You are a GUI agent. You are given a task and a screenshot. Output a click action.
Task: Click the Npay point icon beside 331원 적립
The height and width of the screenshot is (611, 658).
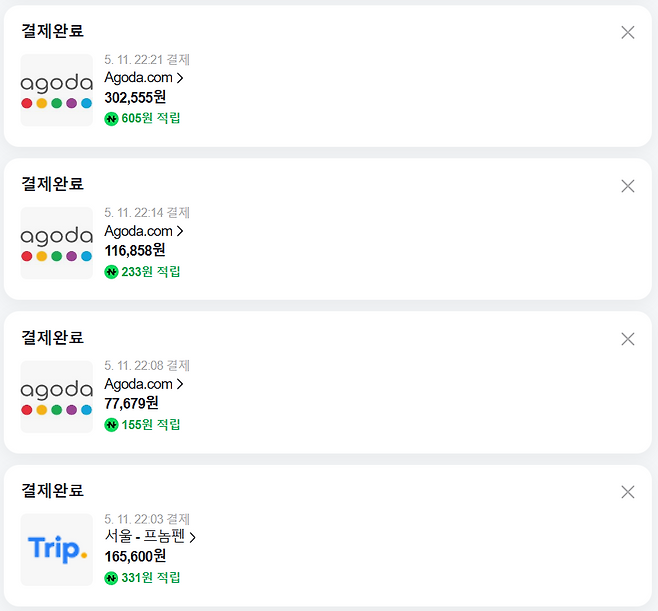111,578
